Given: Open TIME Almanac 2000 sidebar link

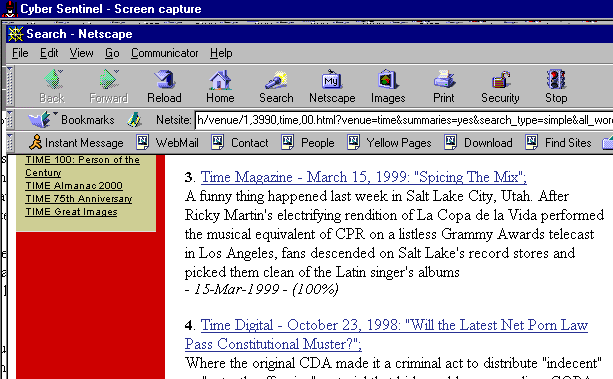Looking at the screenshot, I should click(74, 185).
